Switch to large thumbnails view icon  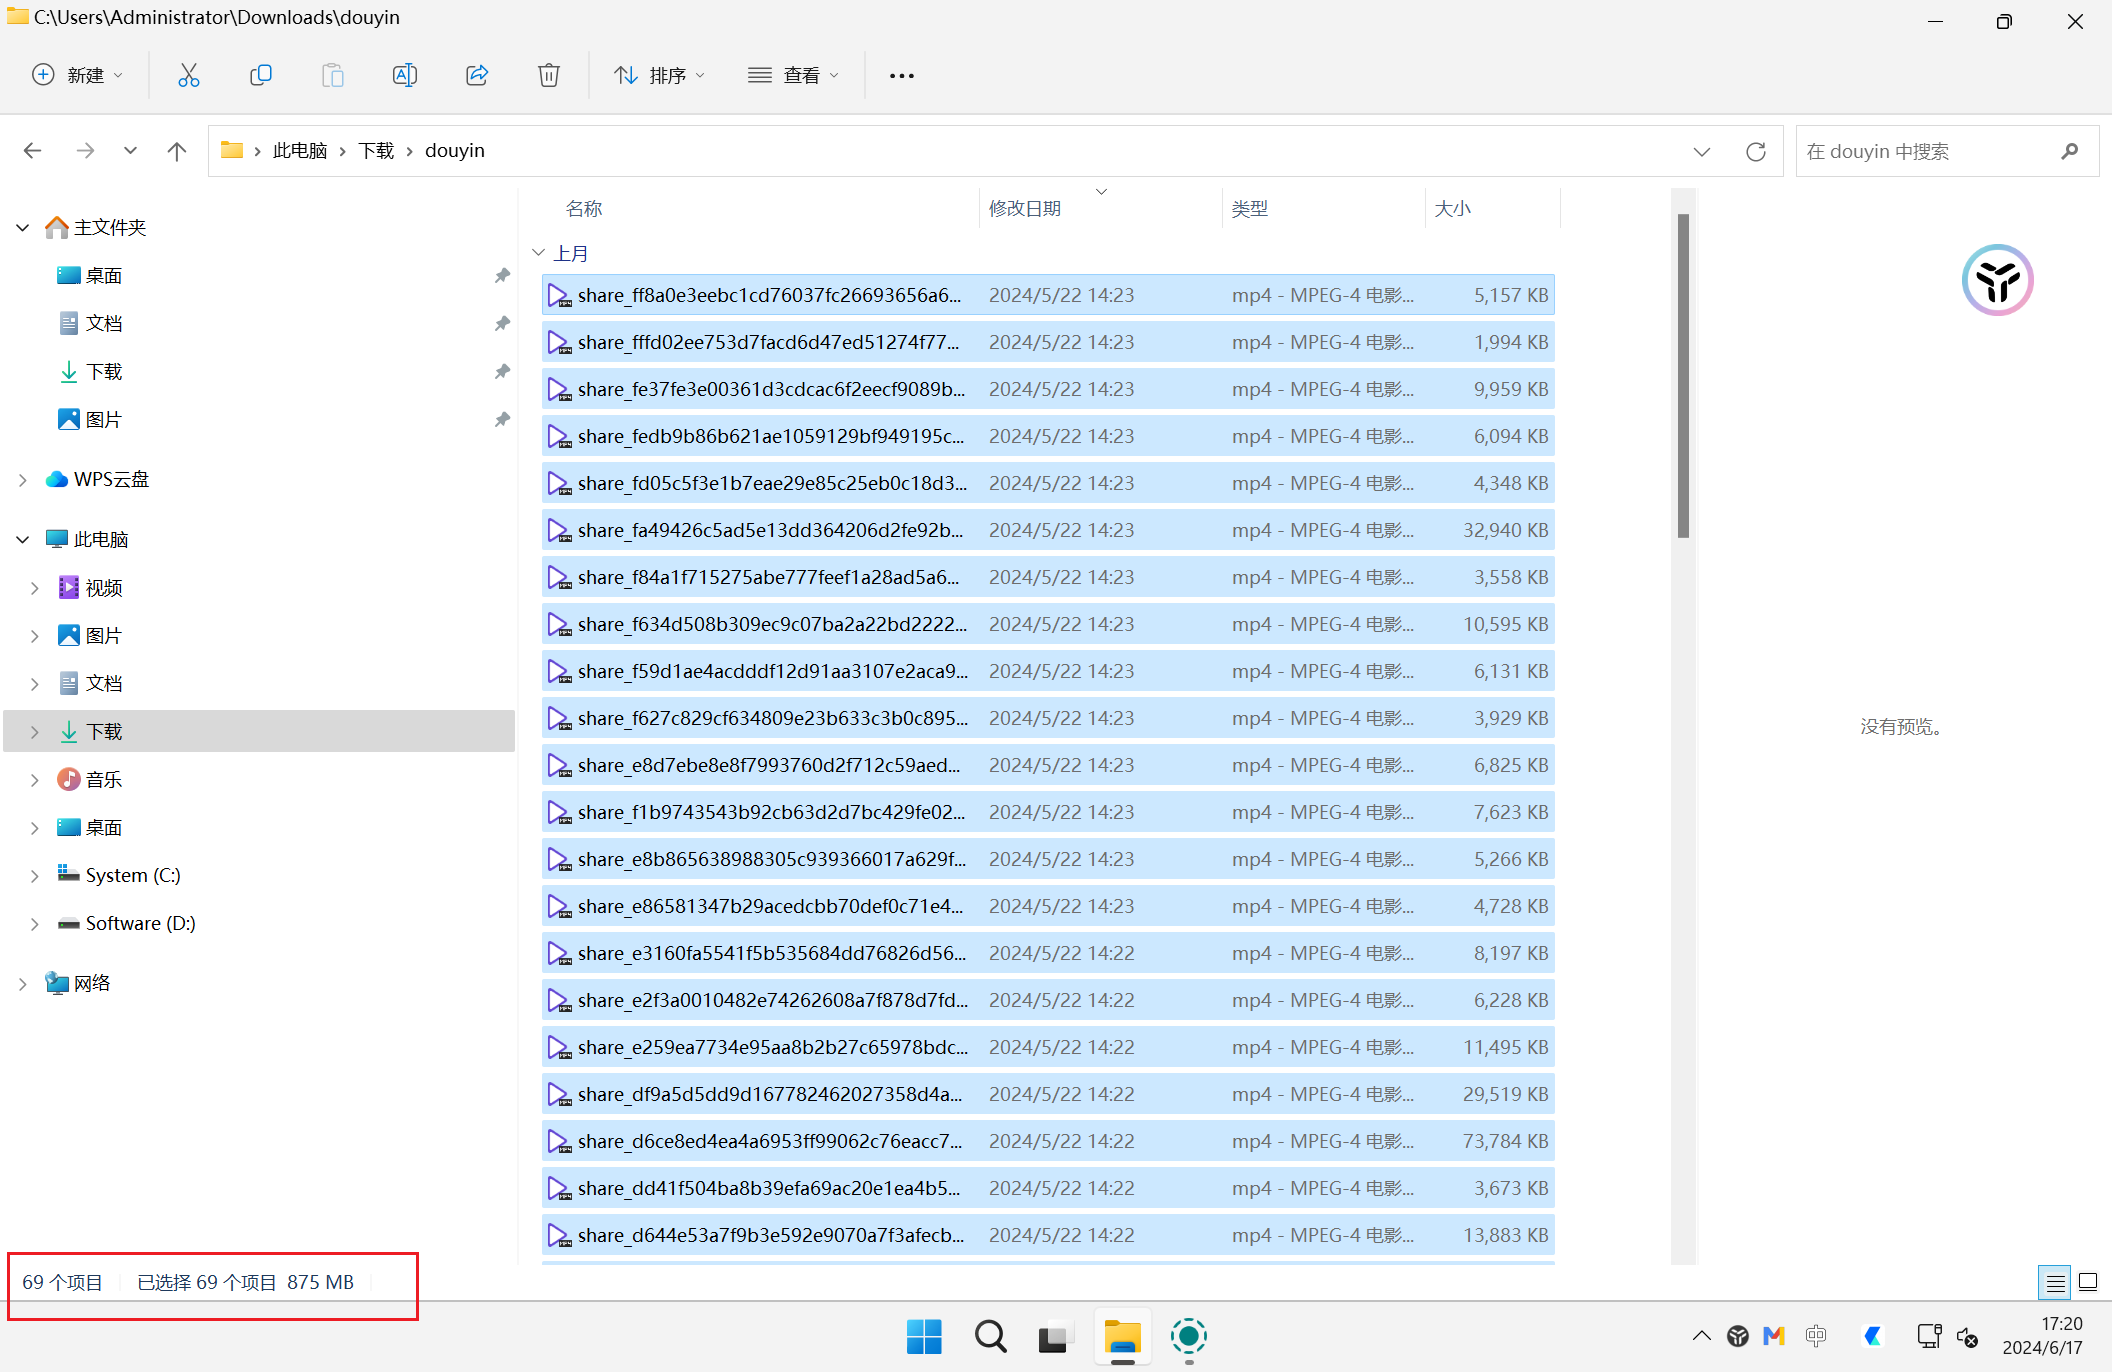coord(2088,1282)
